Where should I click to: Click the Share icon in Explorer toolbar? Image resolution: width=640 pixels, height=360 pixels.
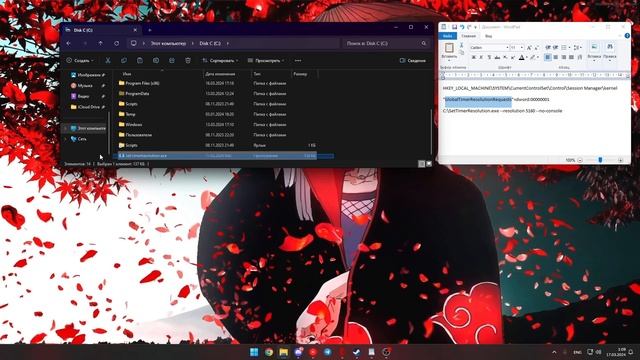point(172,60)
